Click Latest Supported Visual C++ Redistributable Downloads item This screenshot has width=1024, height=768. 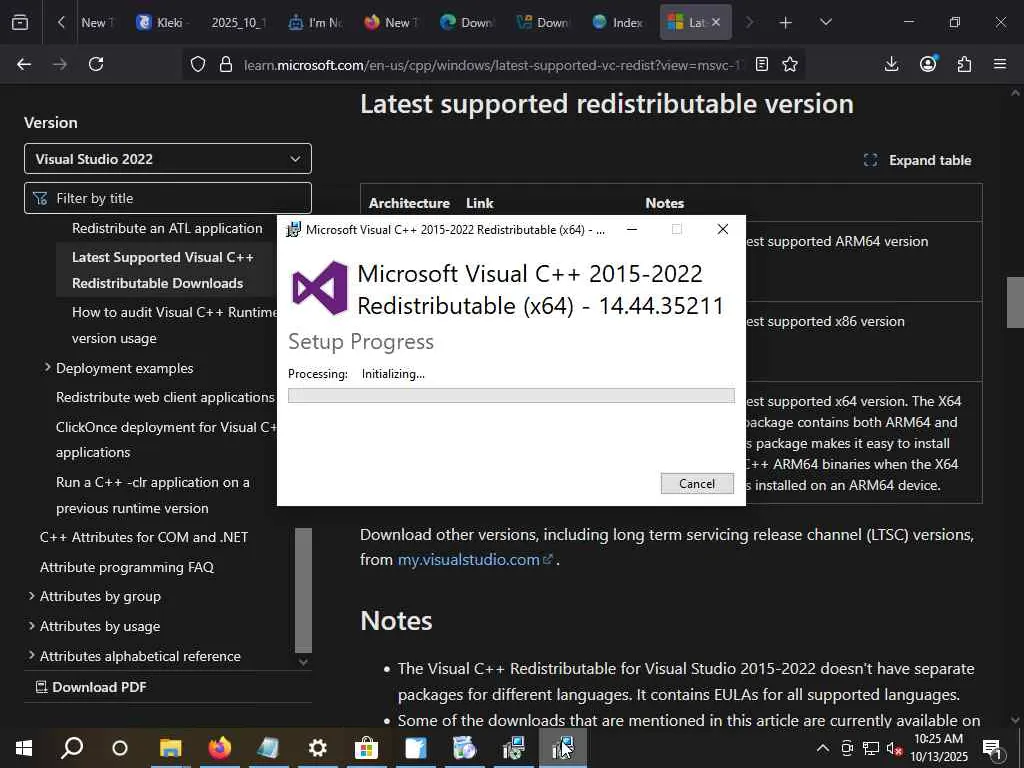[x=163, y=270]
